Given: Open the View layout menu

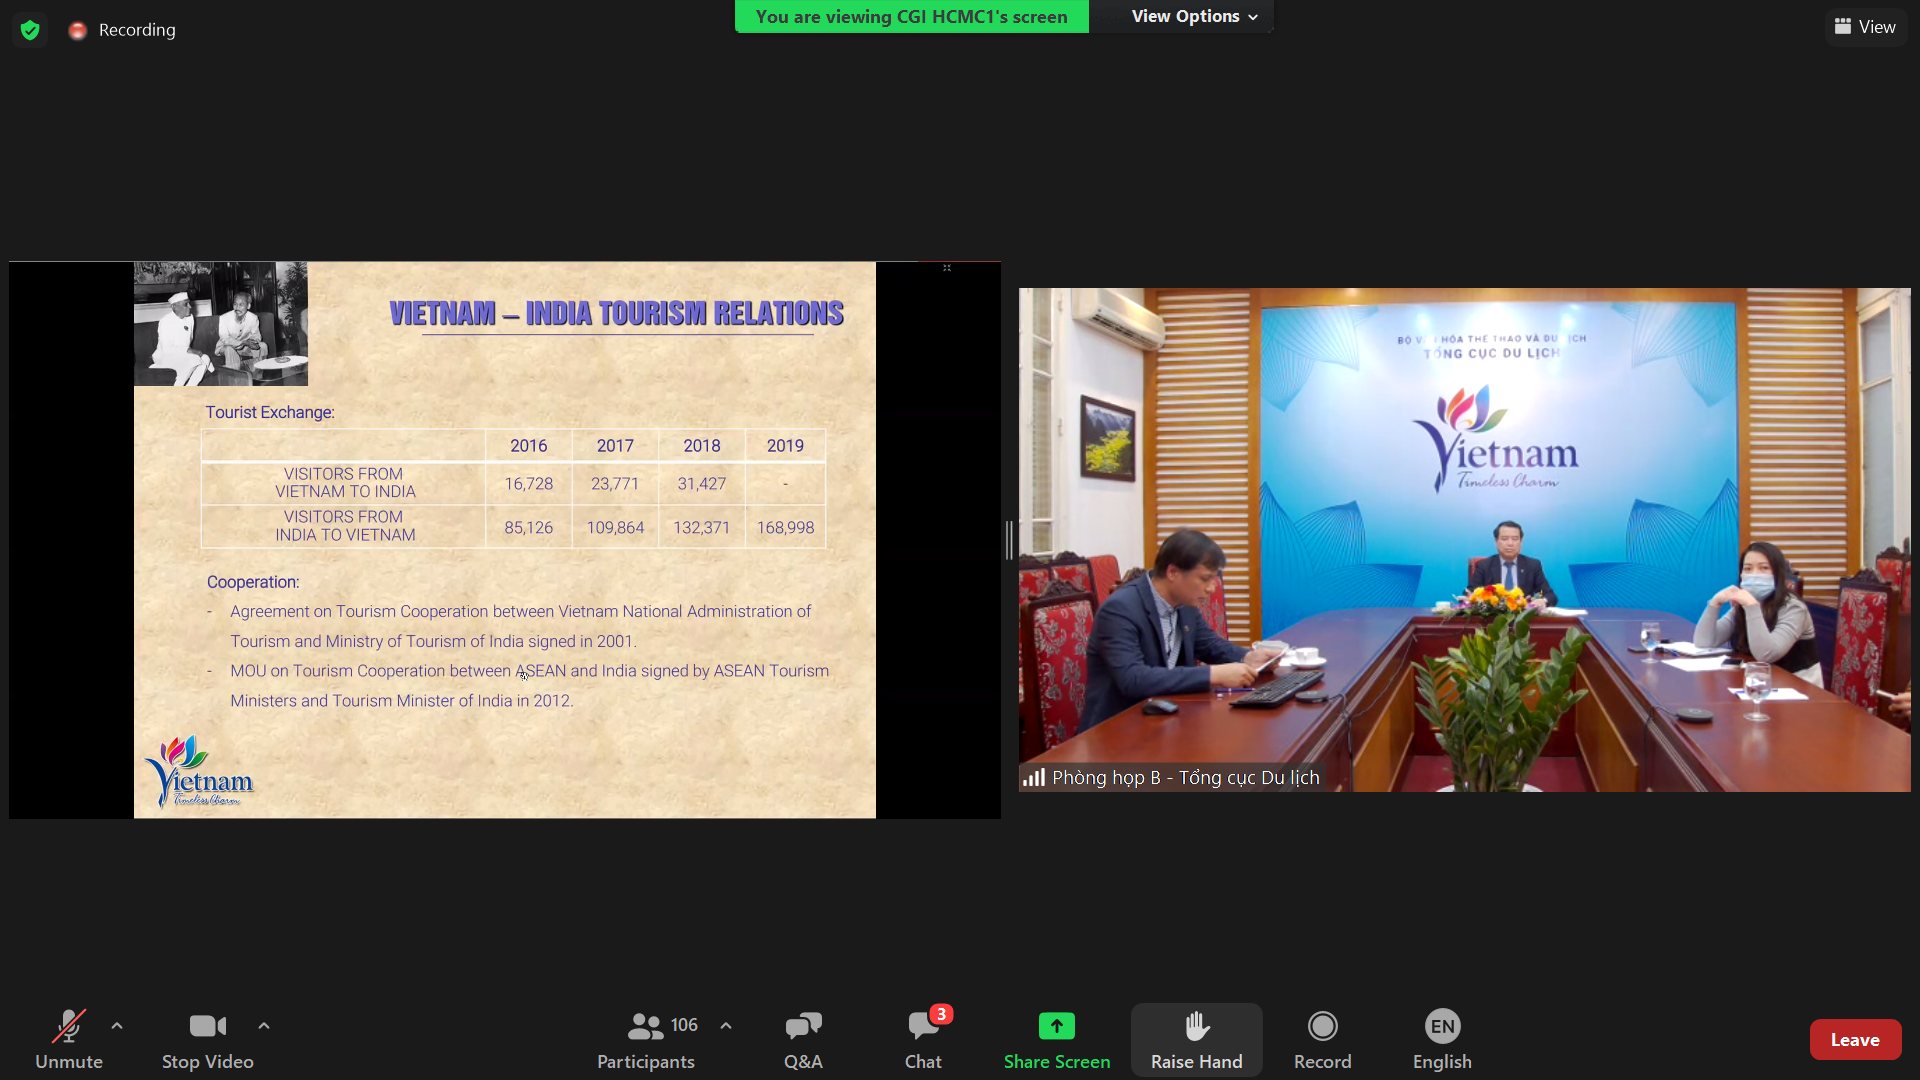Looking at the screenshot, I should (x=1865, y=27).
